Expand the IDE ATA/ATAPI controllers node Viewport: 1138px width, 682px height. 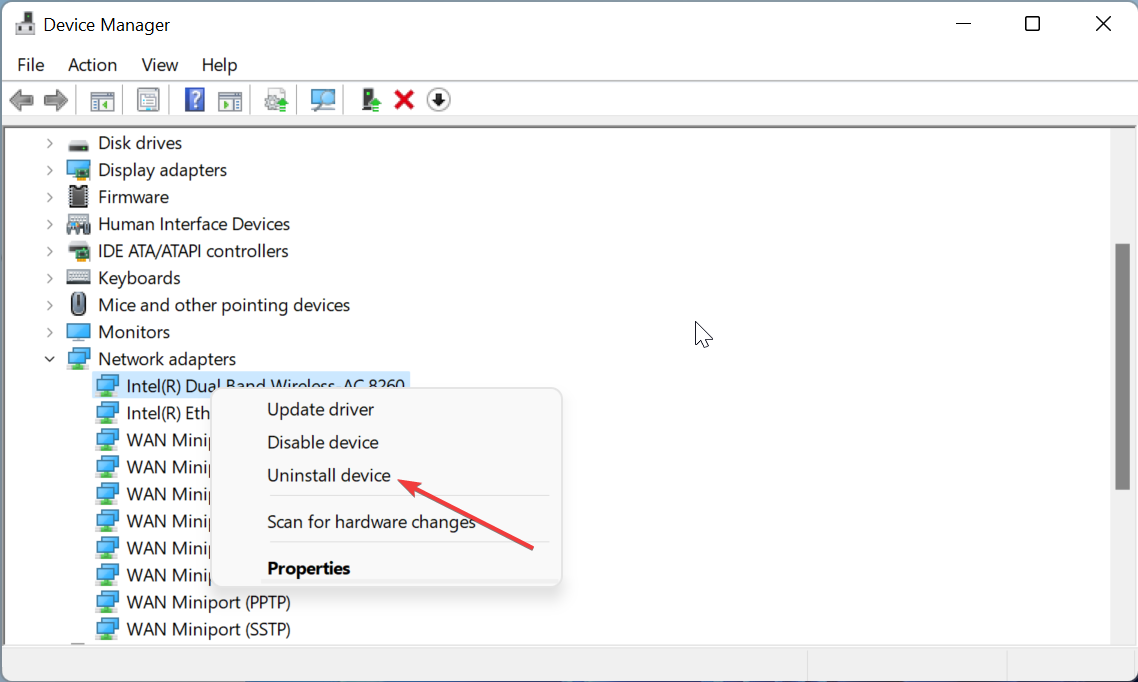[49, 252]
